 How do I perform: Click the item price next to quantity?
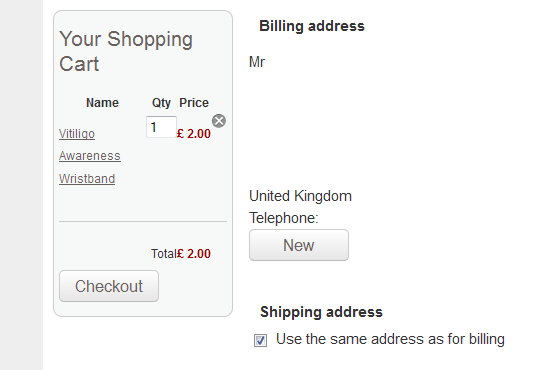point(194,134)
